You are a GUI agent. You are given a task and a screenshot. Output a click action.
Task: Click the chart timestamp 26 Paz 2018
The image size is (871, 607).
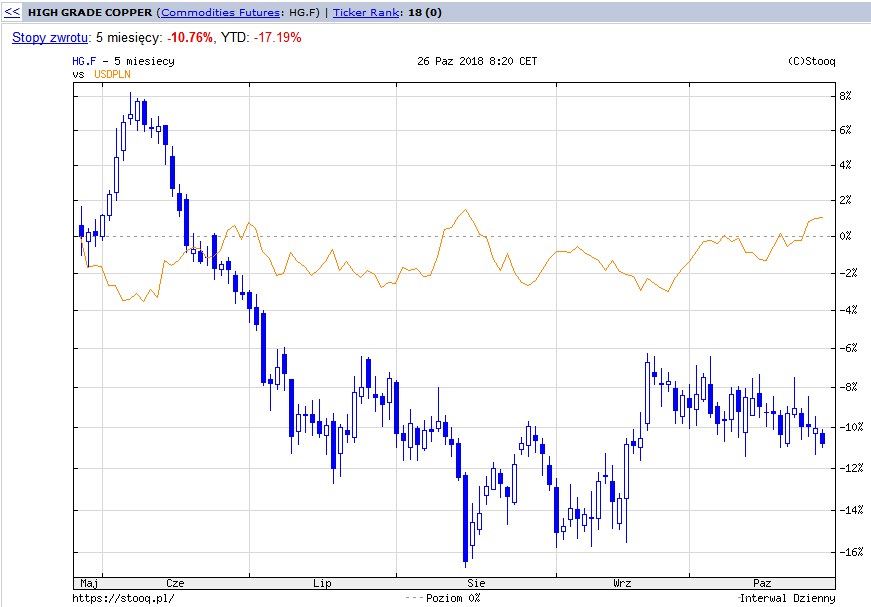477,61
